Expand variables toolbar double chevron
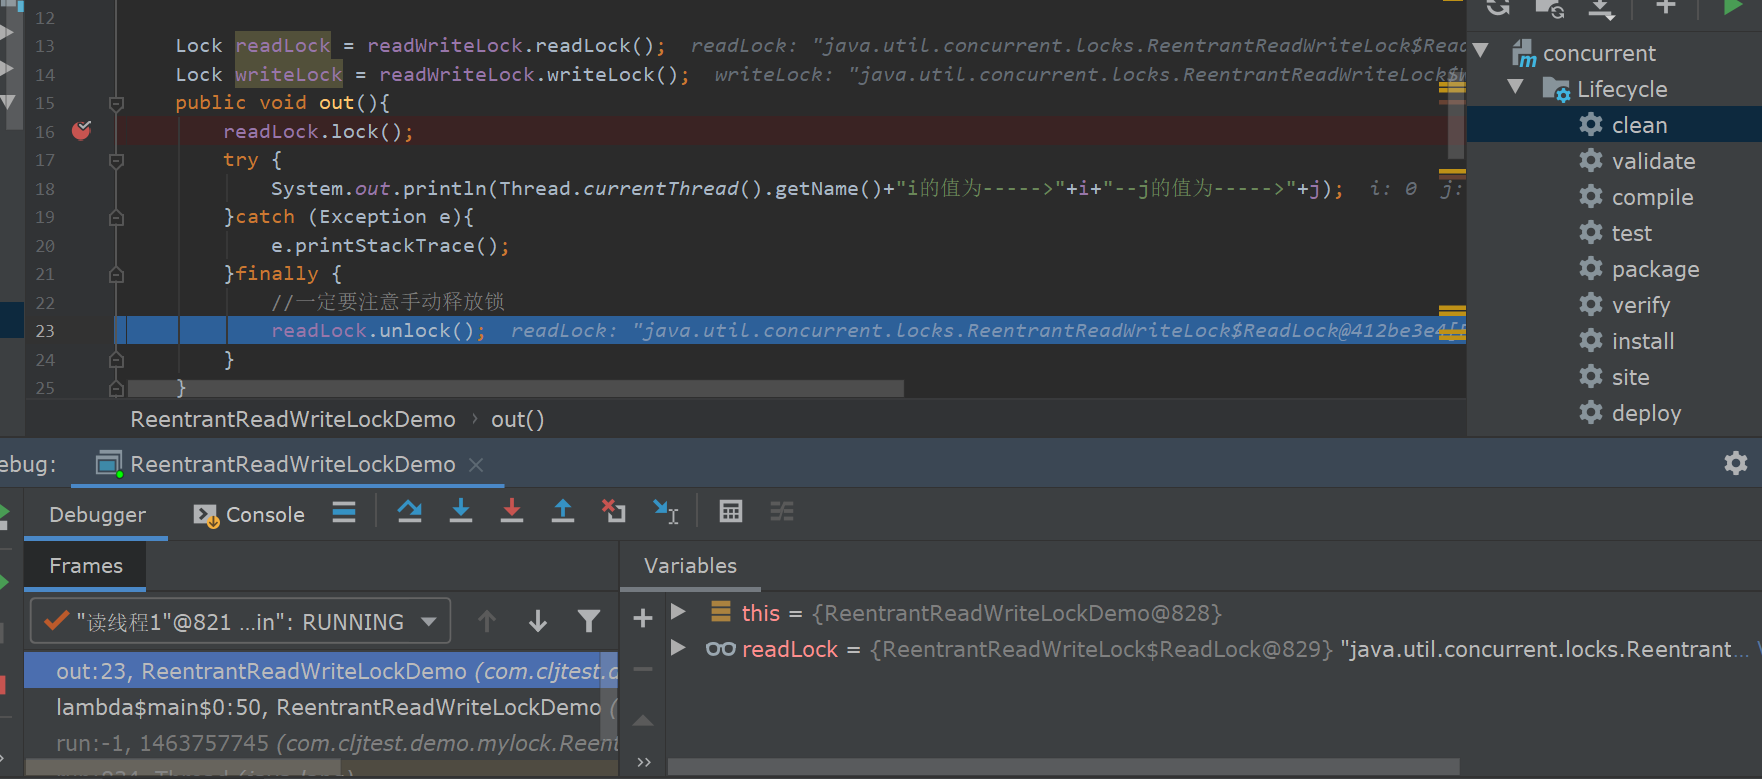The height and width of the screenshot is (779, 1762). pyautogui.click(x=643, y=762)
